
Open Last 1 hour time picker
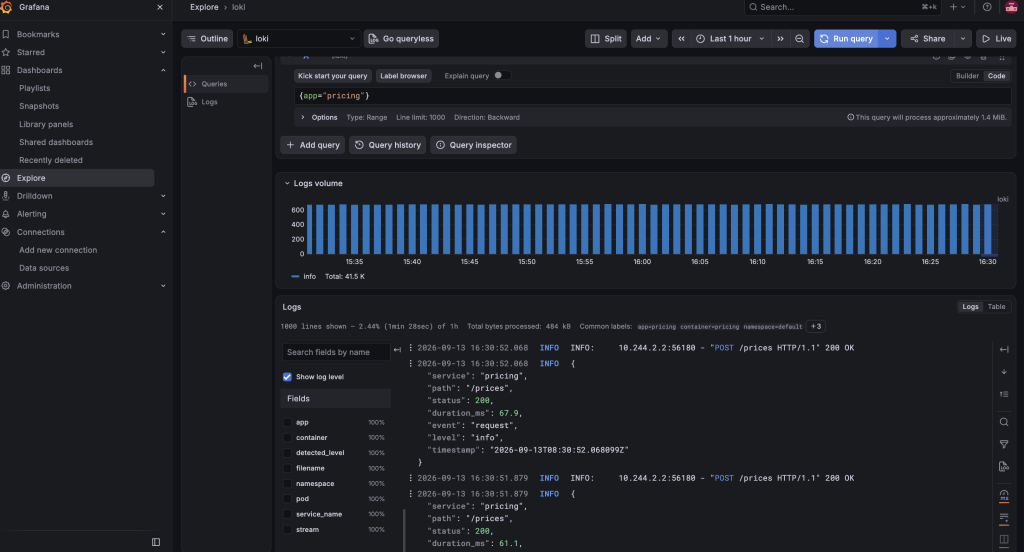730,39
